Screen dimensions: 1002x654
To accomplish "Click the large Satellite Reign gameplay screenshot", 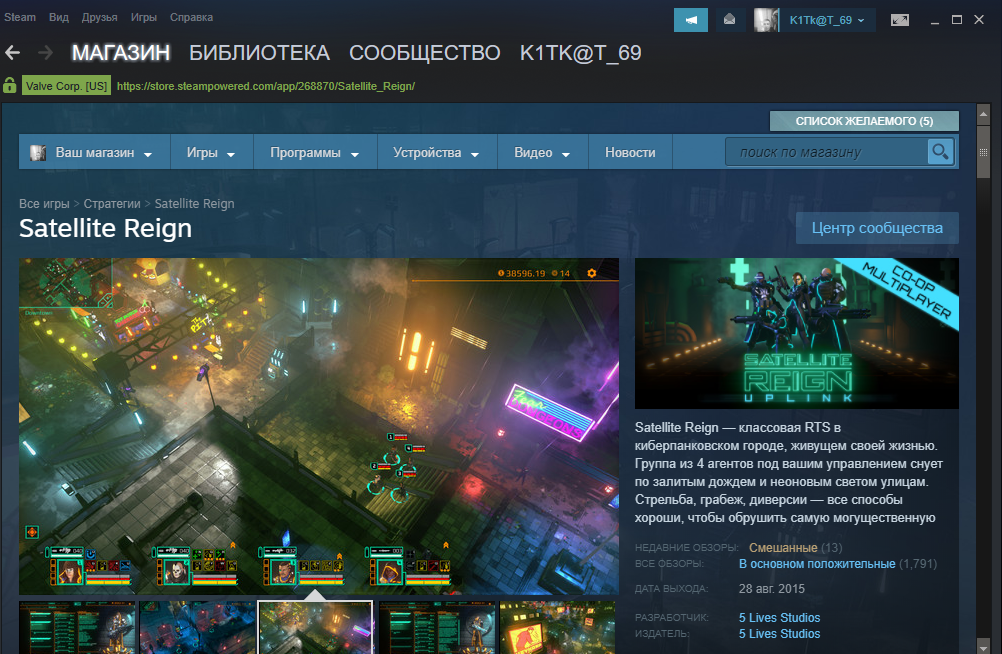I will tap(319, 426).
